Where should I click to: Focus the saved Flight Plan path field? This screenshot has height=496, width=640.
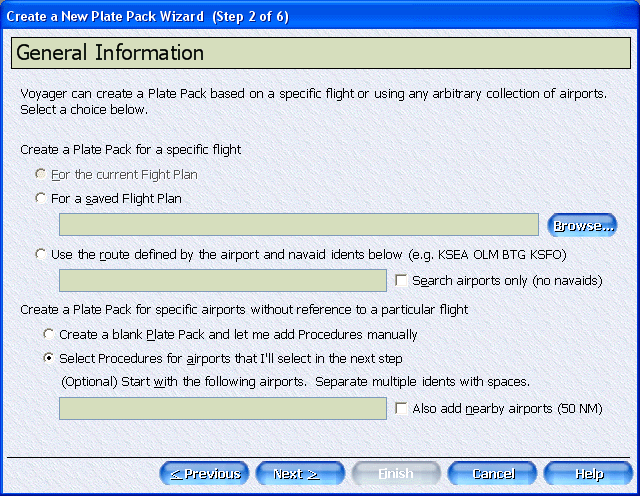299,225
